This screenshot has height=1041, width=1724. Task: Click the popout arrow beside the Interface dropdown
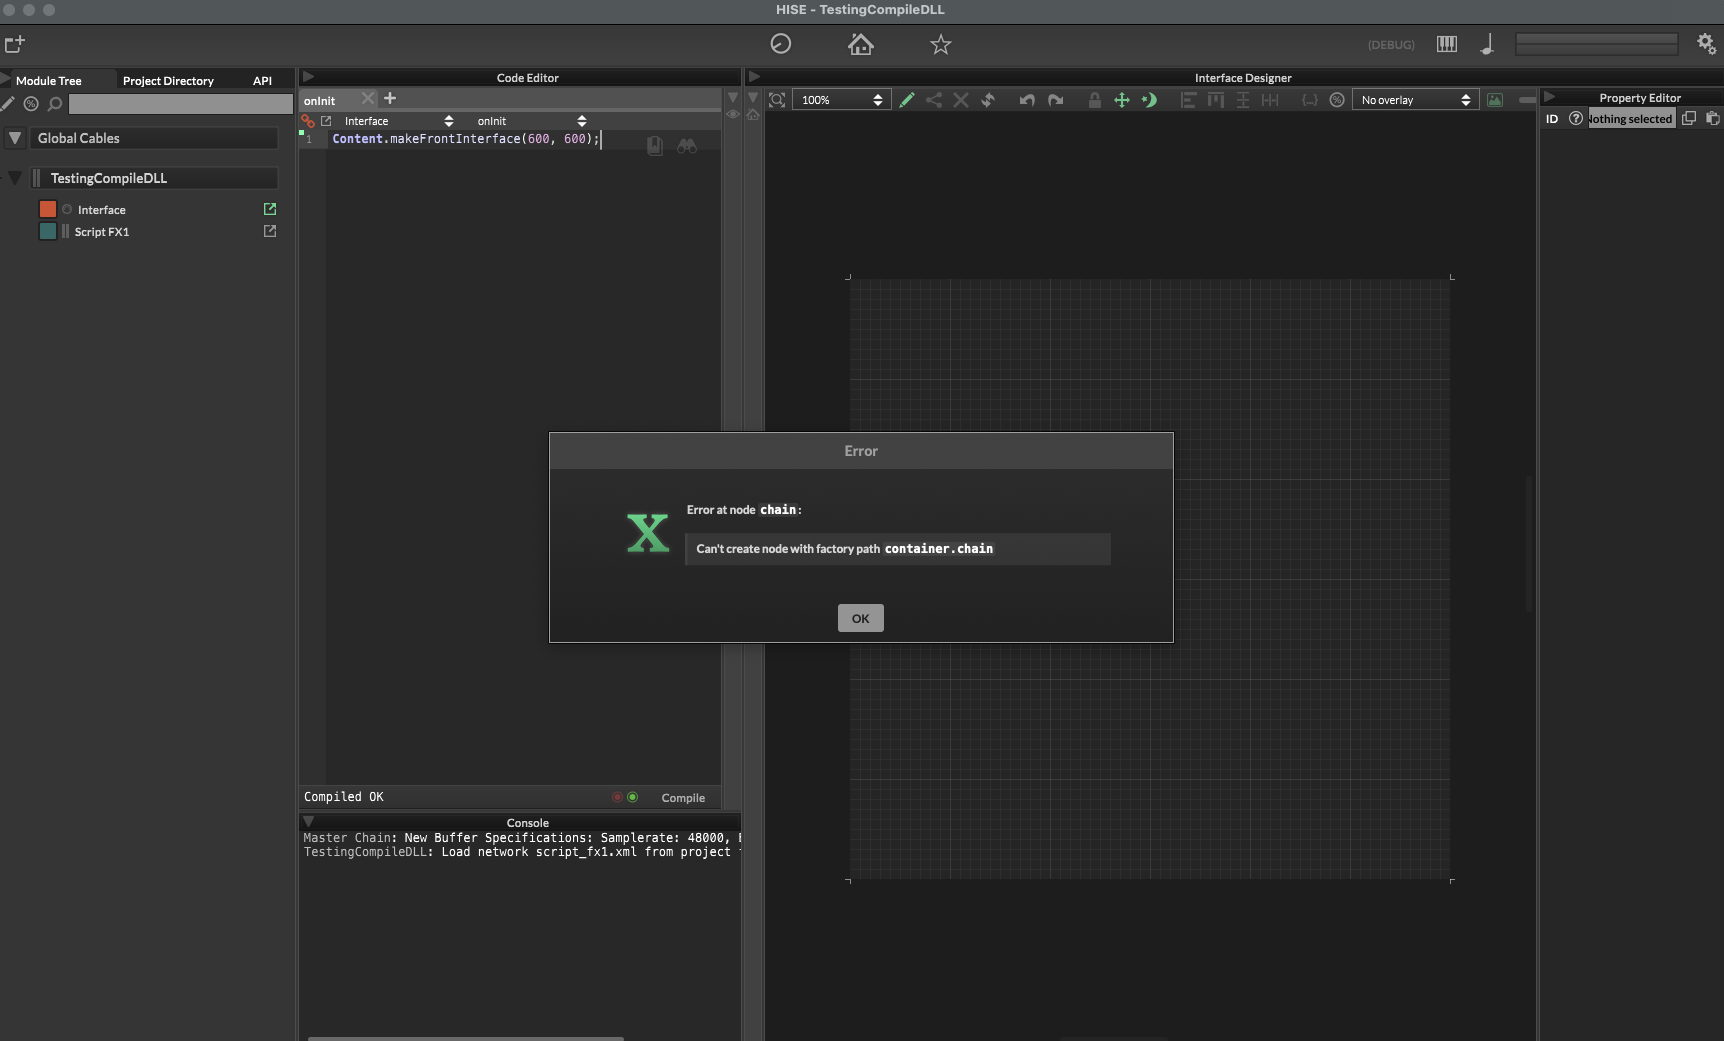(326, 121)
